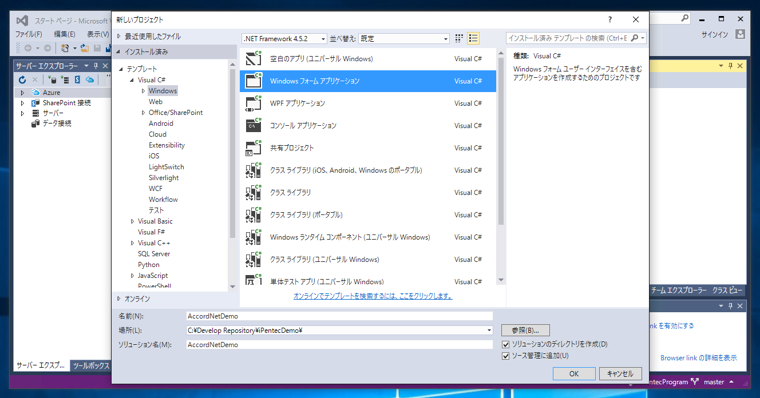Open ファイル(F) menu in Visual Studio
The image size is (760, 398).
pos(28,34)
